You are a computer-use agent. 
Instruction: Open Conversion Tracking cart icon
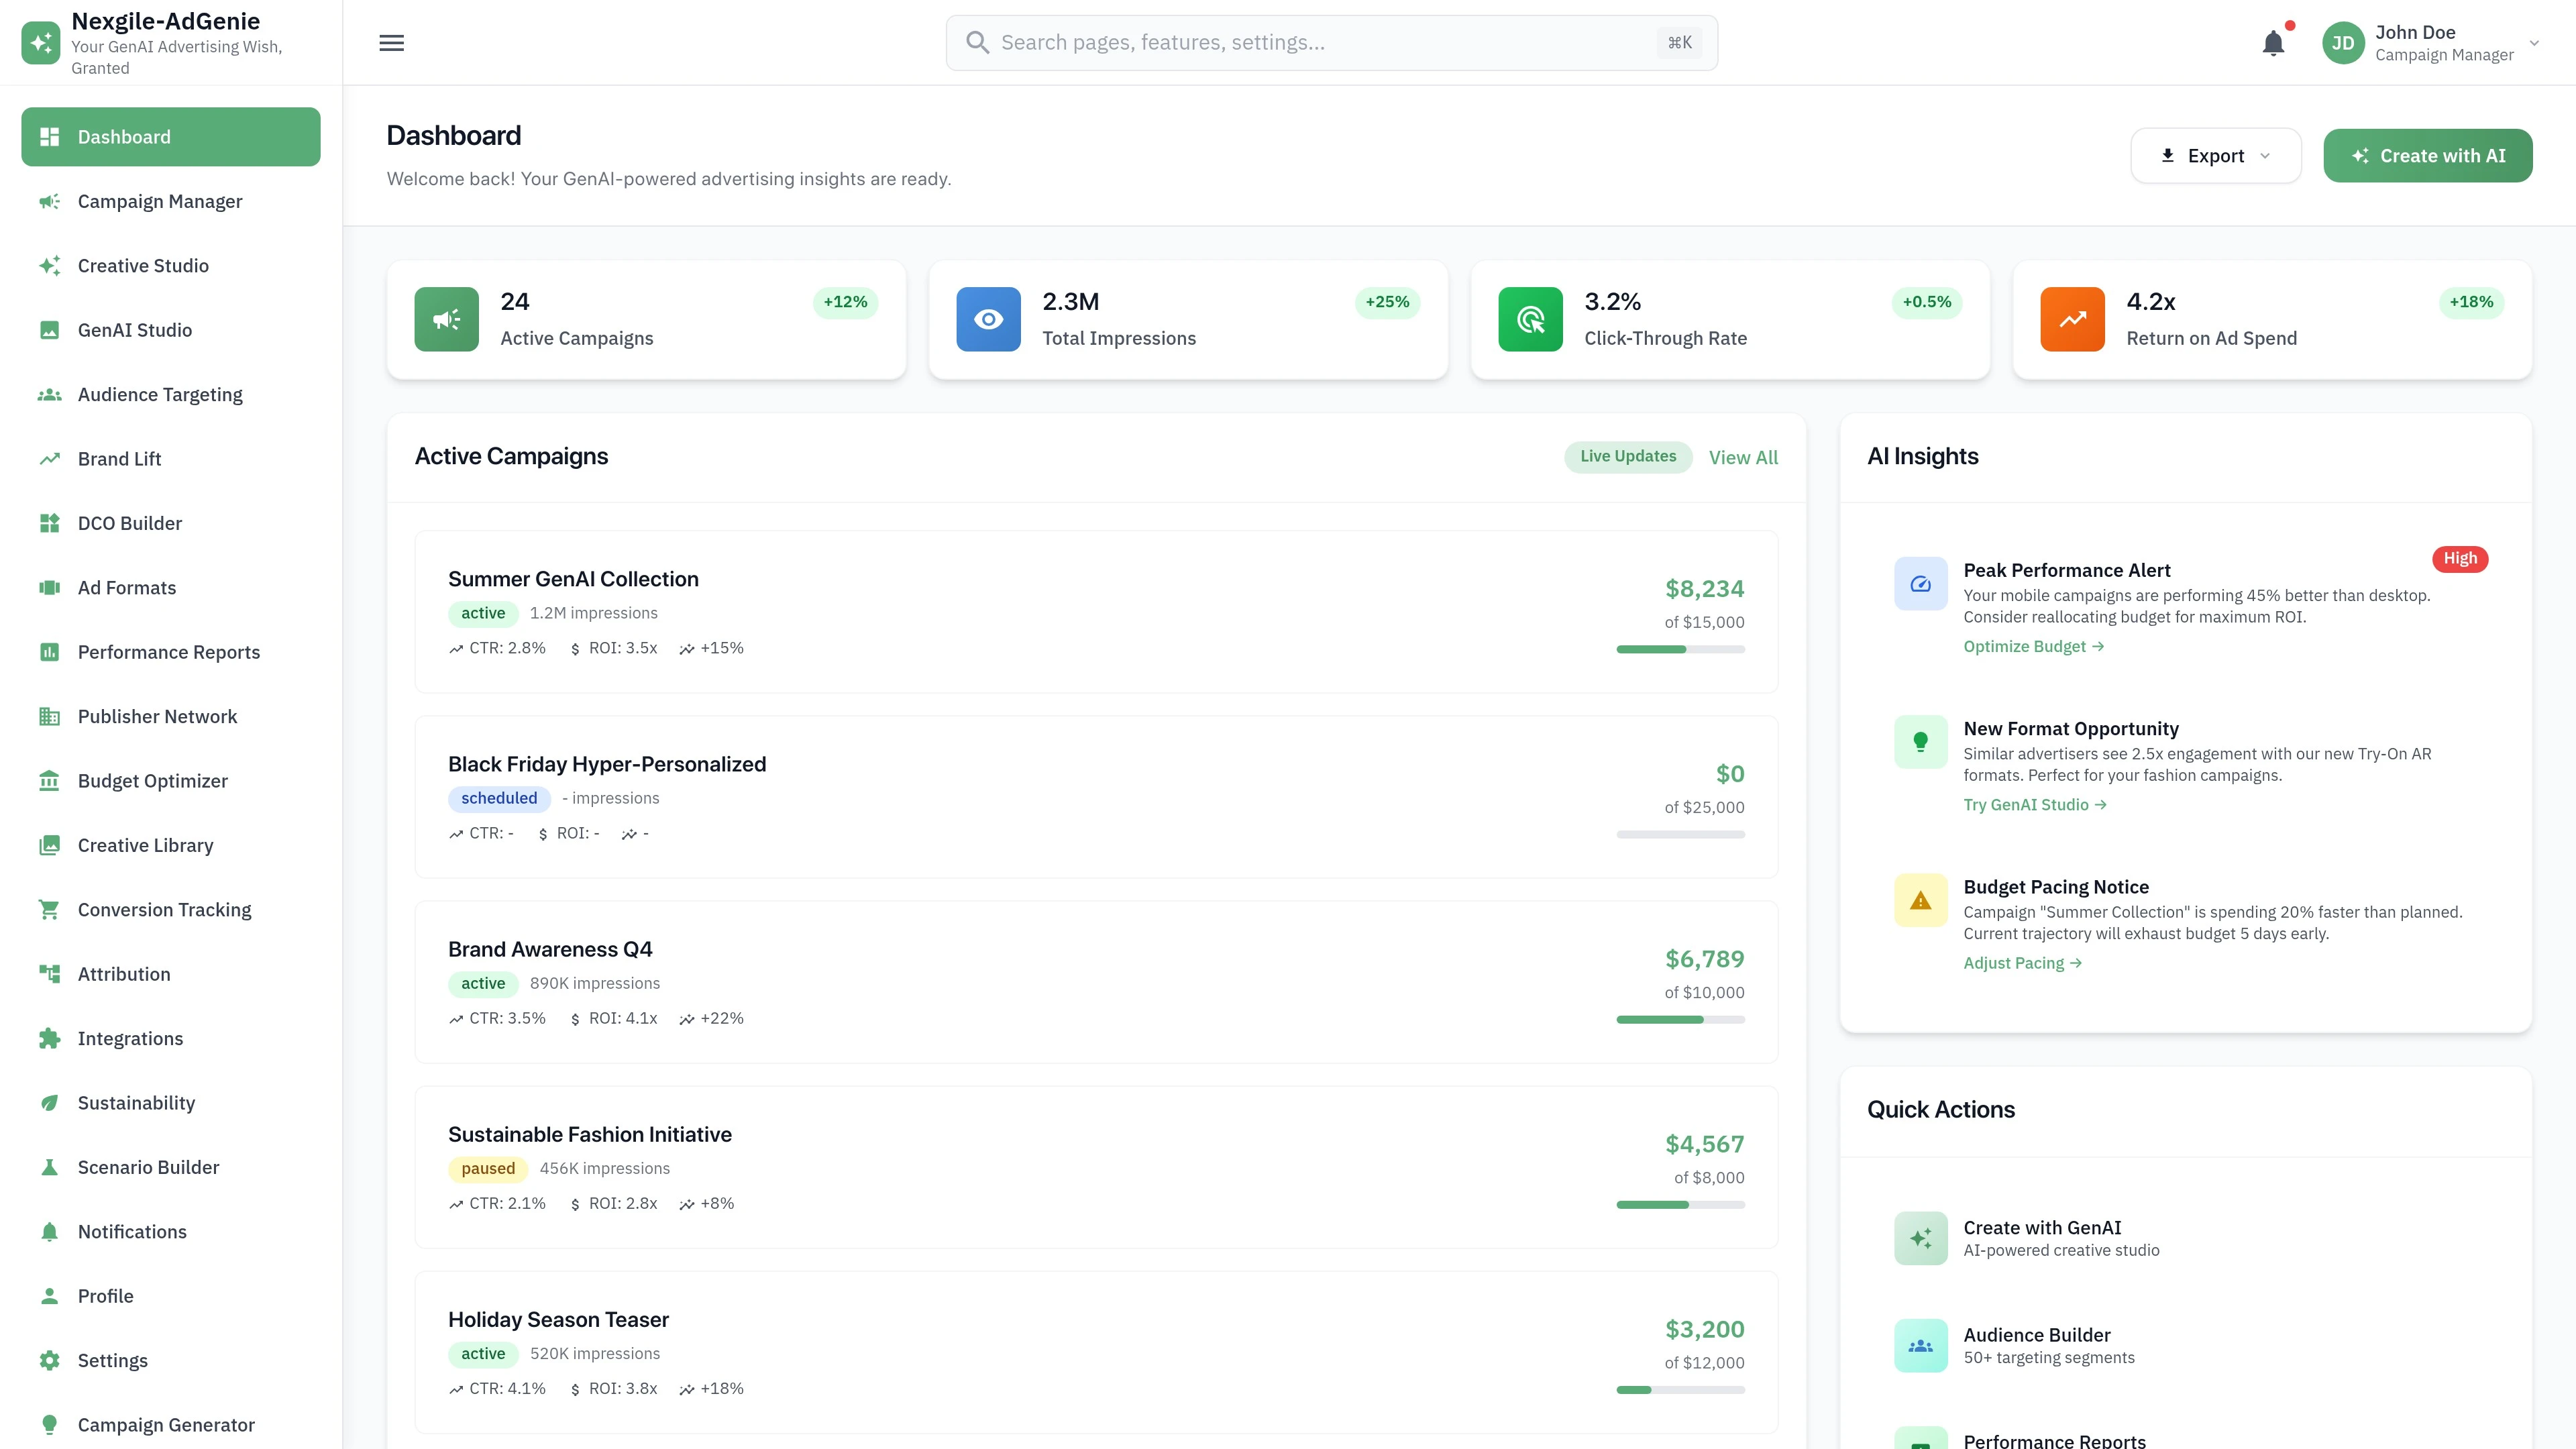(49, 909)
